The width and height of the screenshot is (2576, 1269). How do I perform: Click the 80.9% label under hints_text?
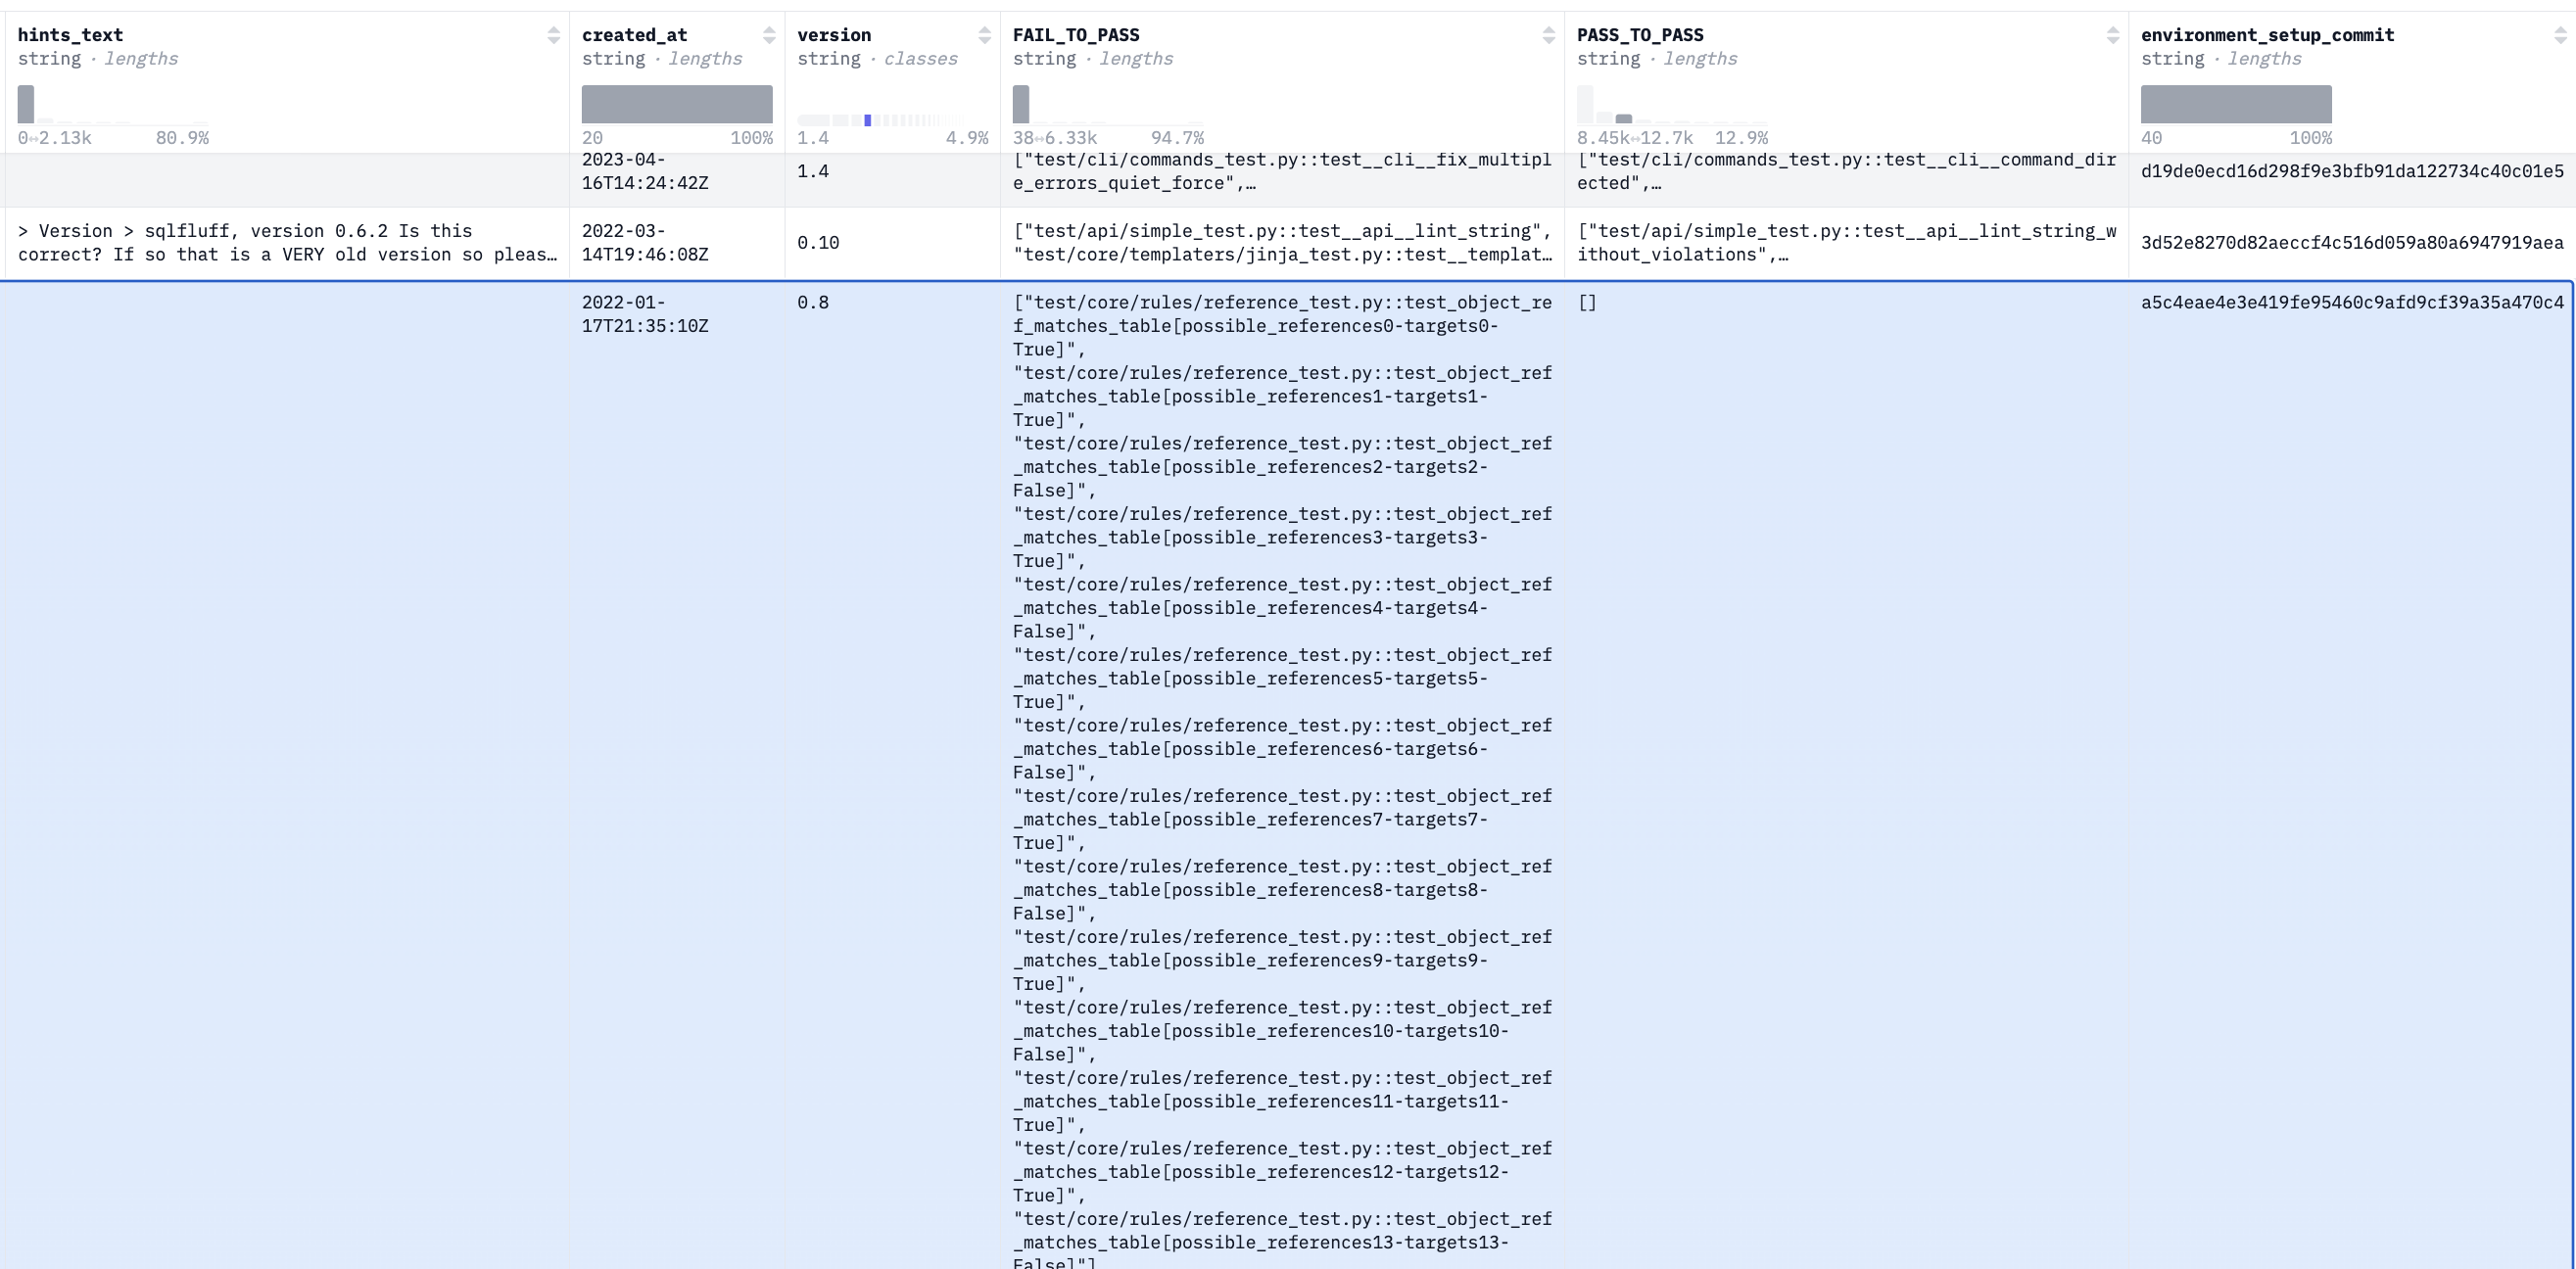pos(184,138)
